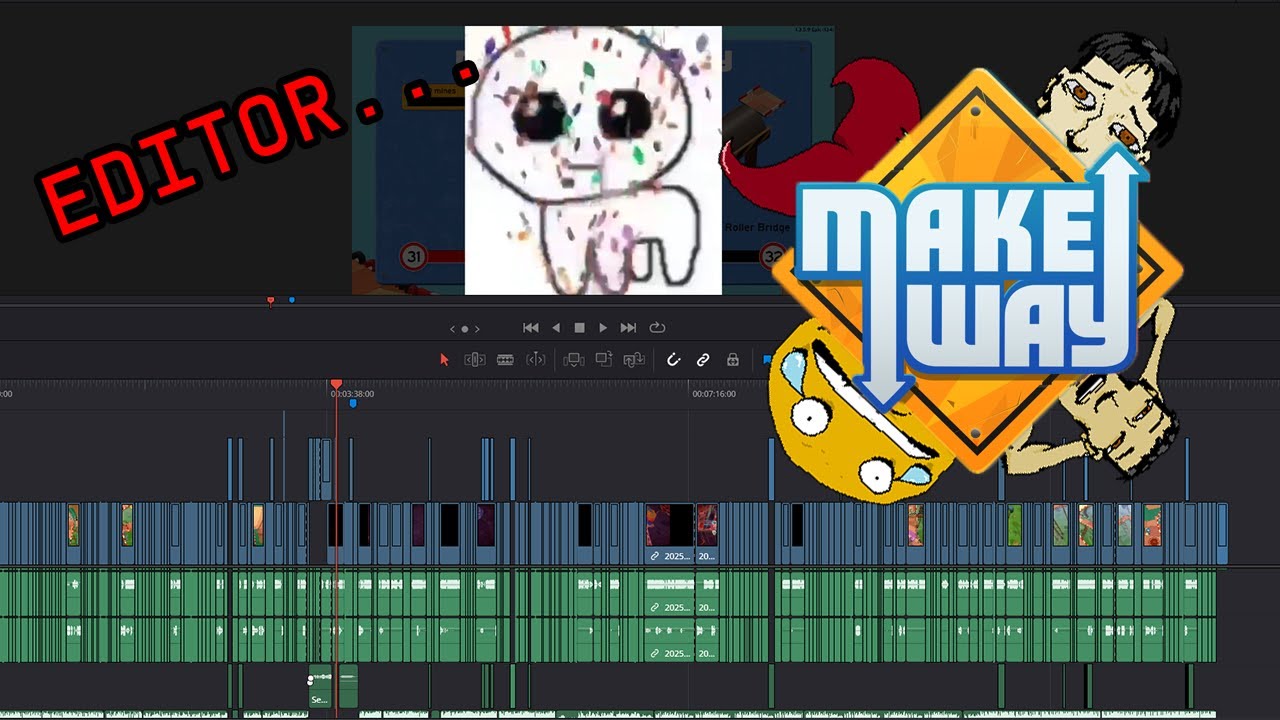
Task: Select the video clip labeled "2025..." on the video track
Action: tap(670, 535)
